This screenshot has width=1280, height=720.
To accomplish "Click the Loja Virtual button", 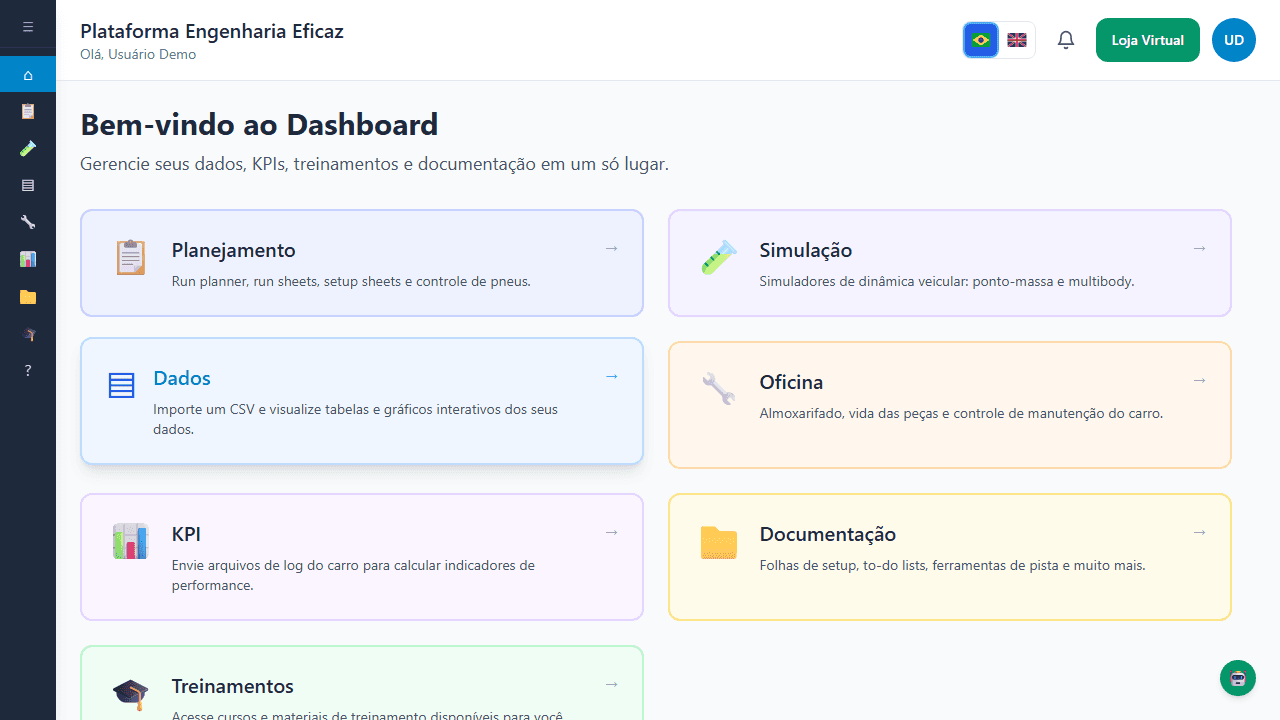I will pos(1147,40).
